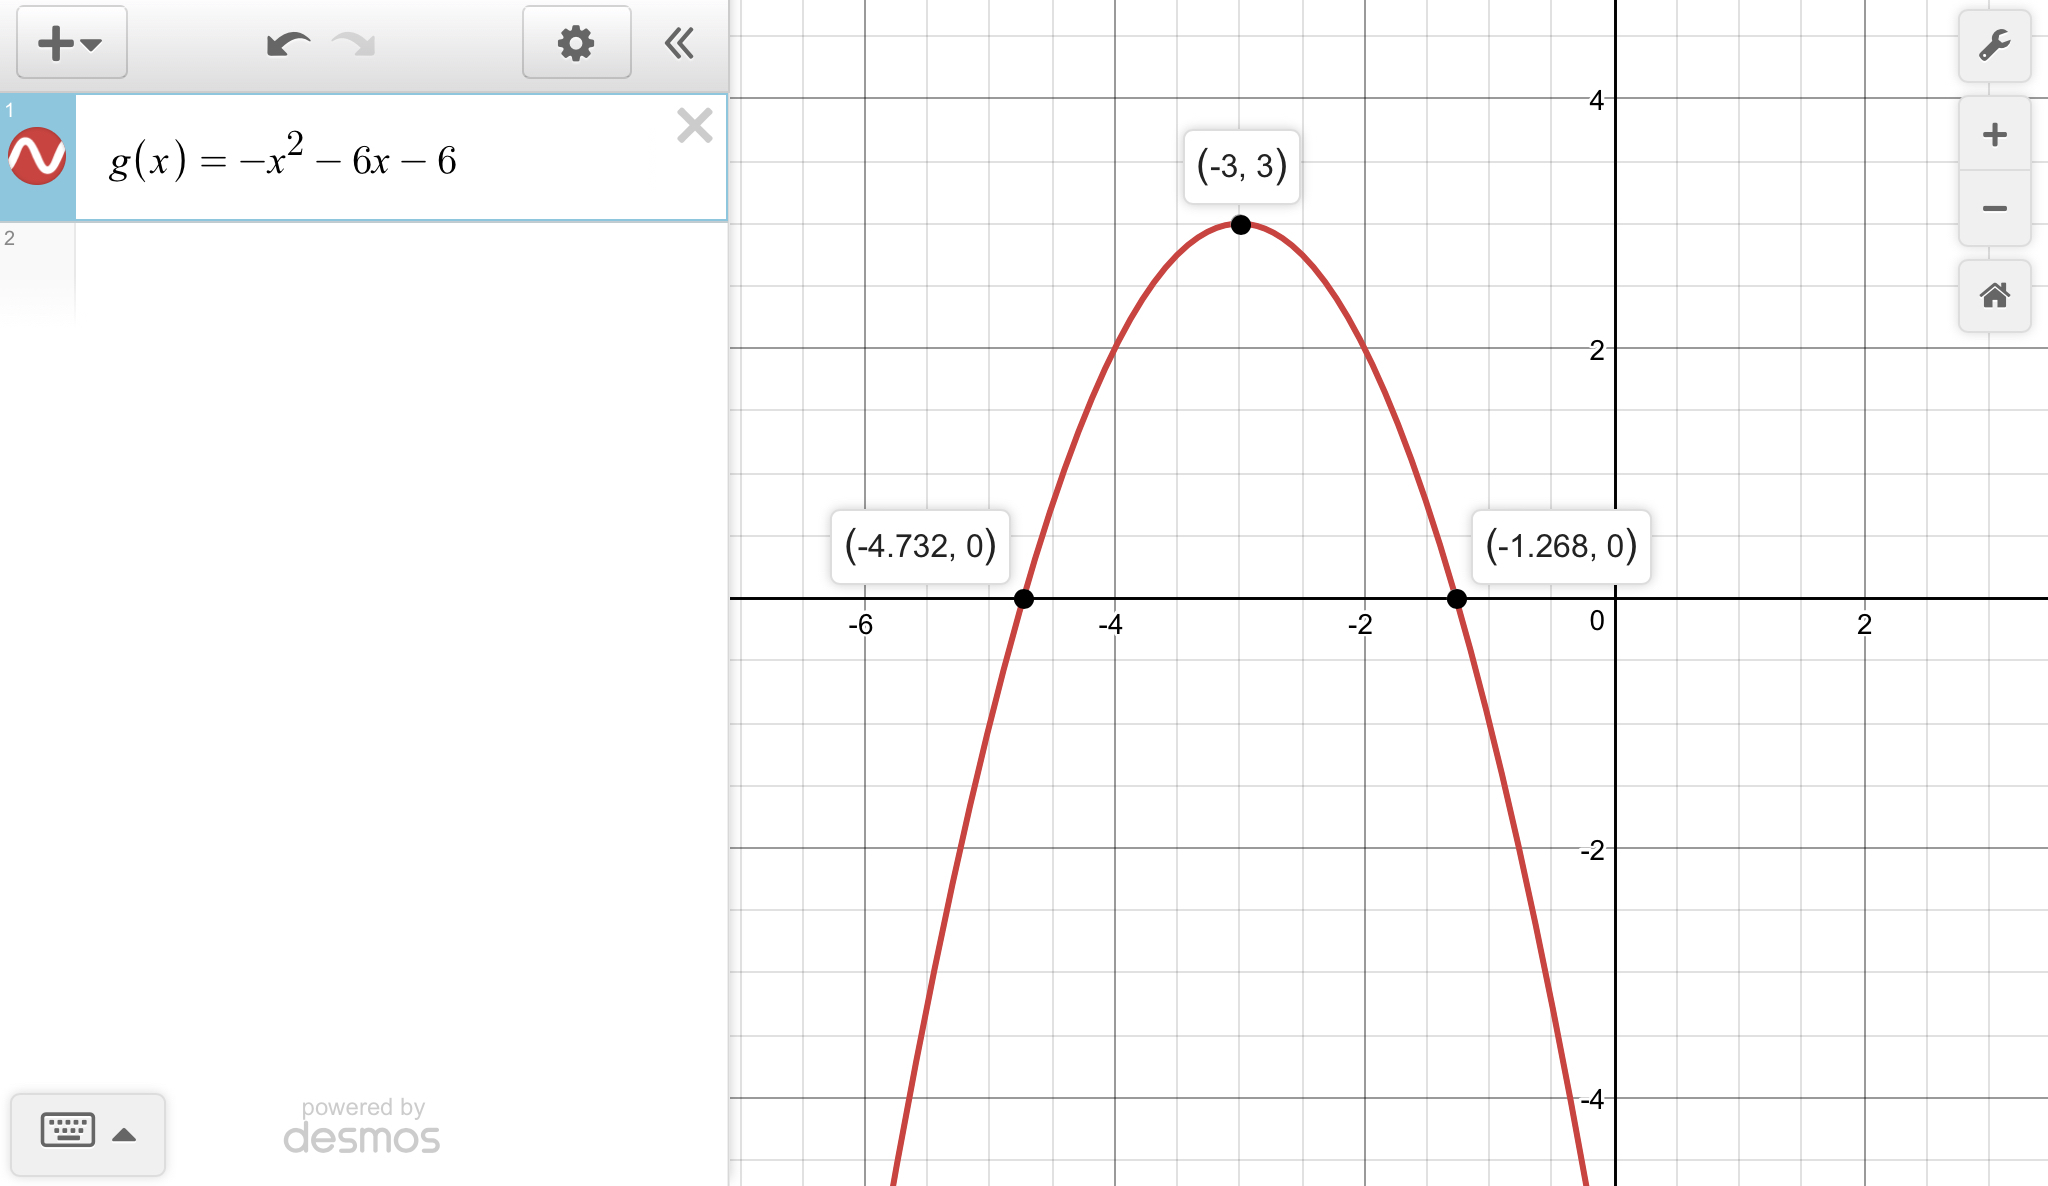
Task: Click into the g(x) expression field
Action: pyautogui.click(x=400, y=160)
